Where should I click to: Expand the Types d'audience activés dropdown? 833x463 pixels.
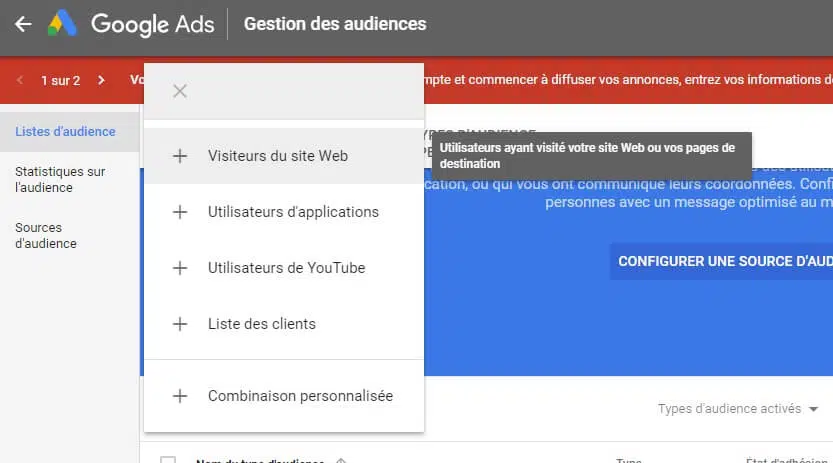click(738, 409)
